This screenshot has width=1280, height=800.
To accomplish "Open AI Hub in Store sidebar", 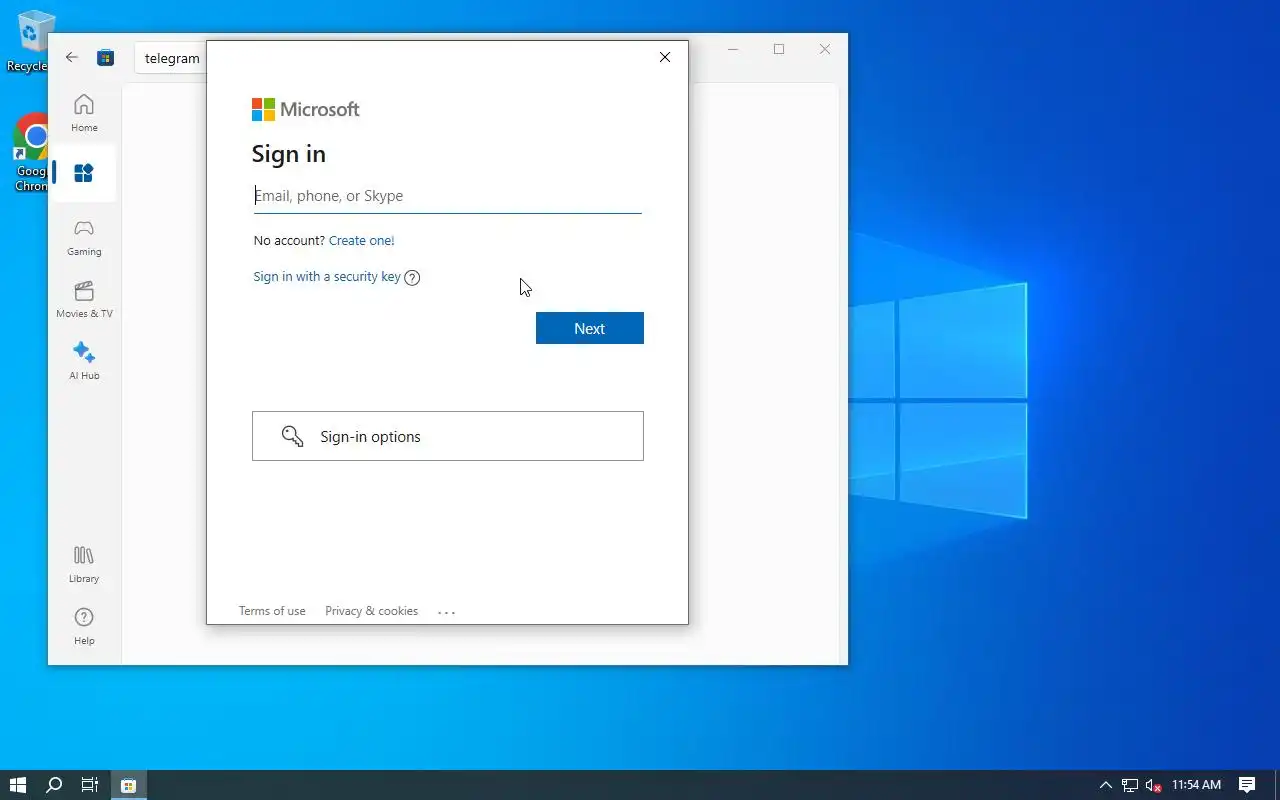I will pyautogui.click(x=84, y=361).
